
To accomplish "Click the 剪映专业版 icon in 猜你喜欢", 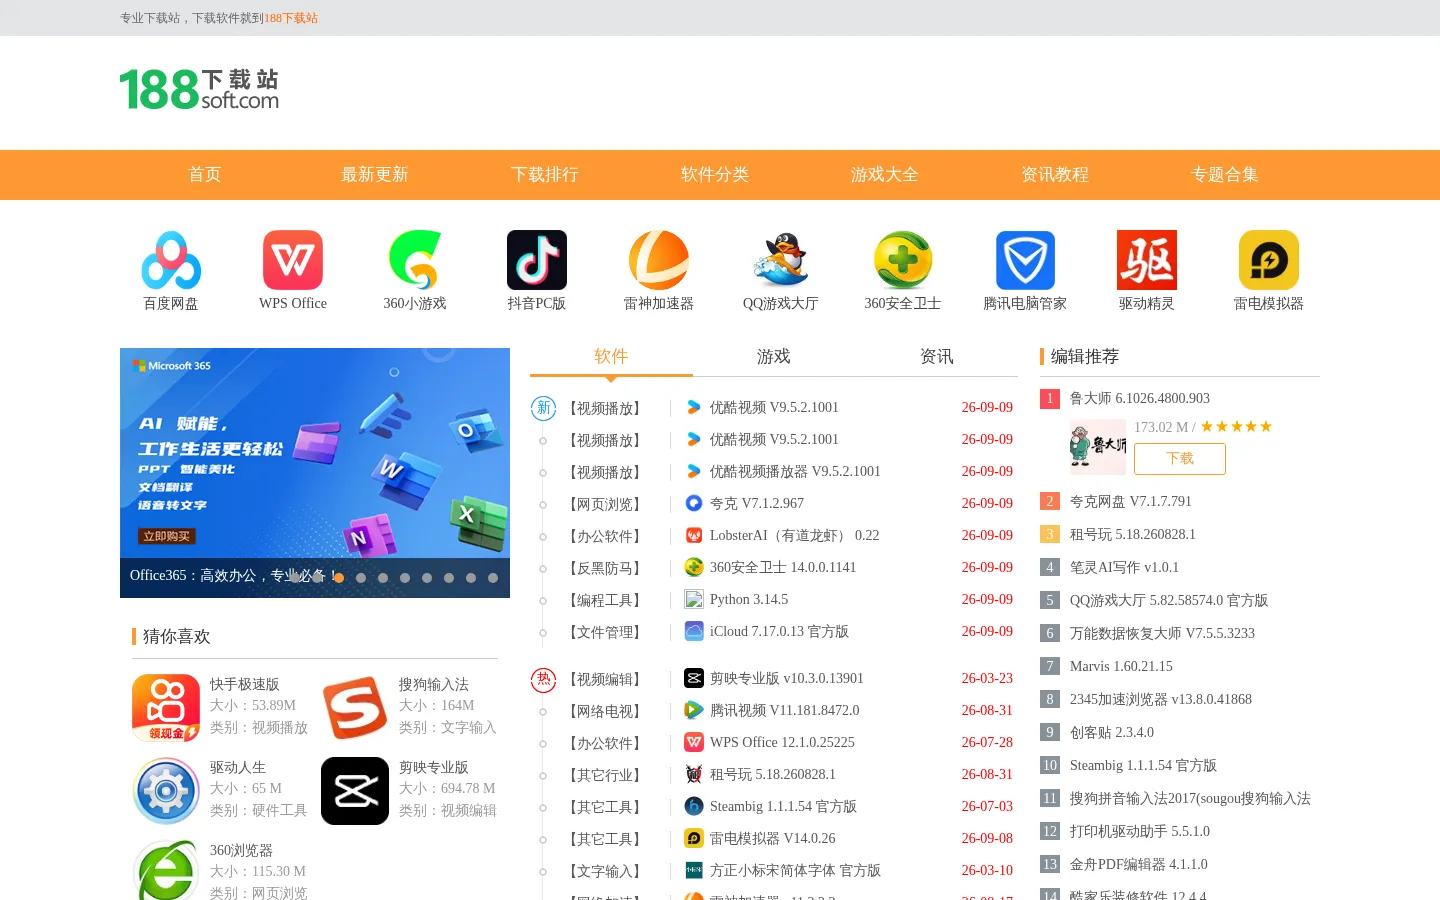I will click(x=355, y=791).
